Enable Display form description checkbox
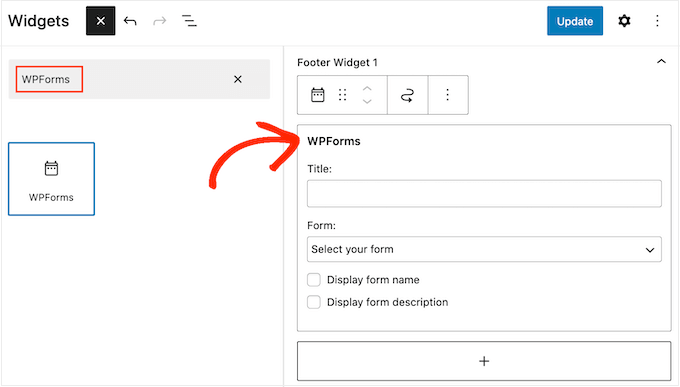The image size is (680, 387). pos(314,302)
